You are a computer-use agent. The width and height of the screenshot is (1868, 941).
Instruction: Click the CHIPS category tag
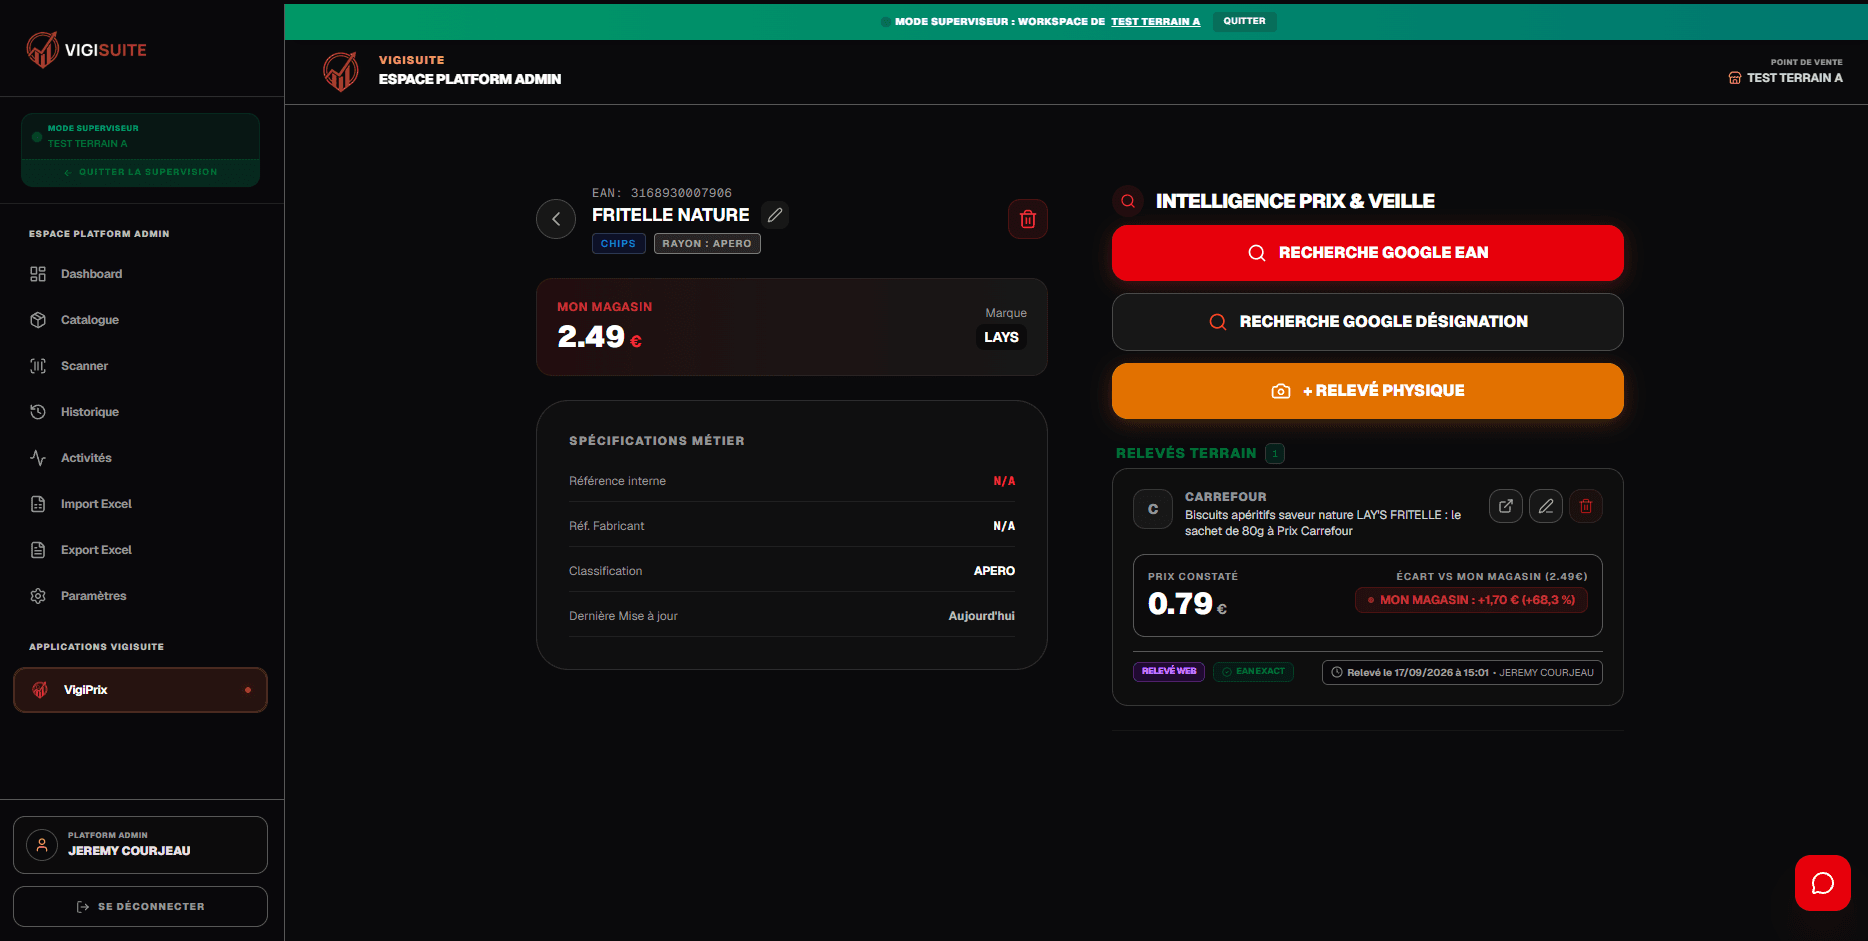(618, 244)
